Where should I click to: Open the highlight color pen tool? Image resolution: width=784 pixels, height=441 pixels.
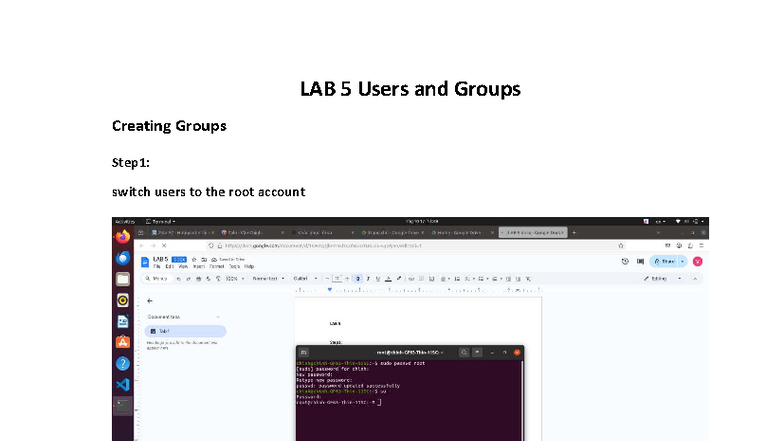point(398,278)
